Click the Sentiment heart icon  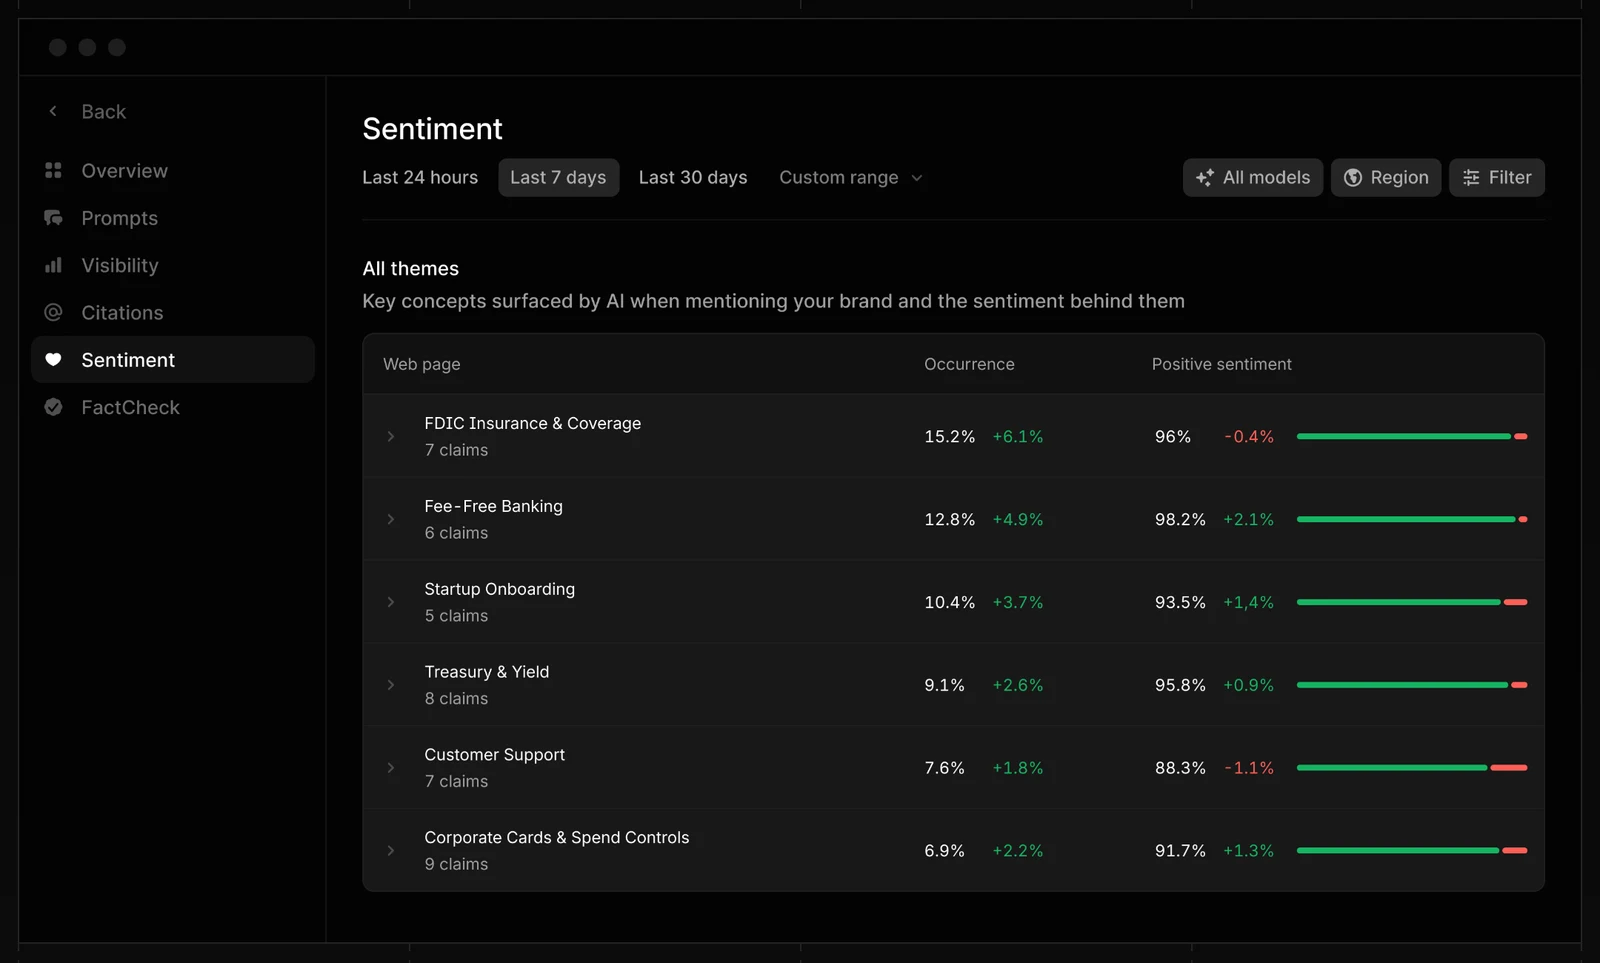(53, 360)
